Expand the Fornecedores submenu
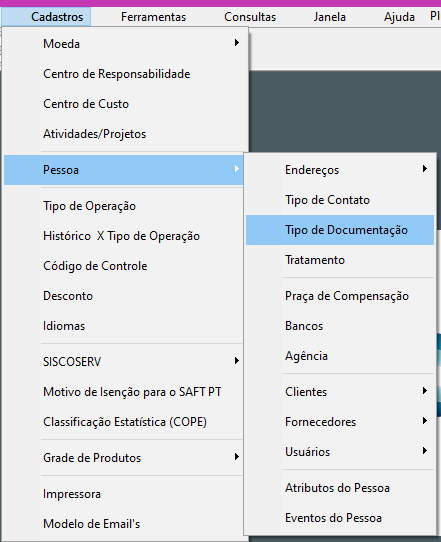The image size is (441, 542). tap(340, 422)
